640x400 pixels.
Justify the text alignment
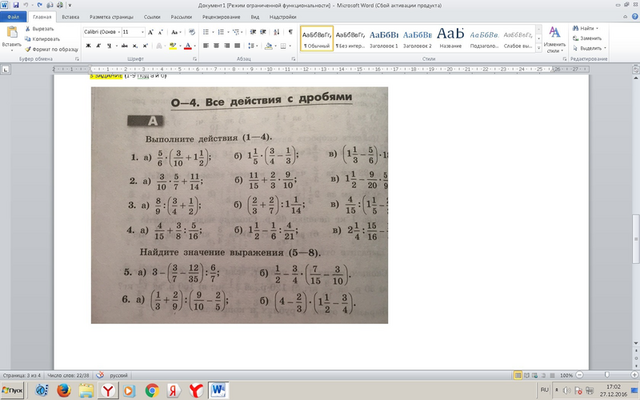pos(237,46)
